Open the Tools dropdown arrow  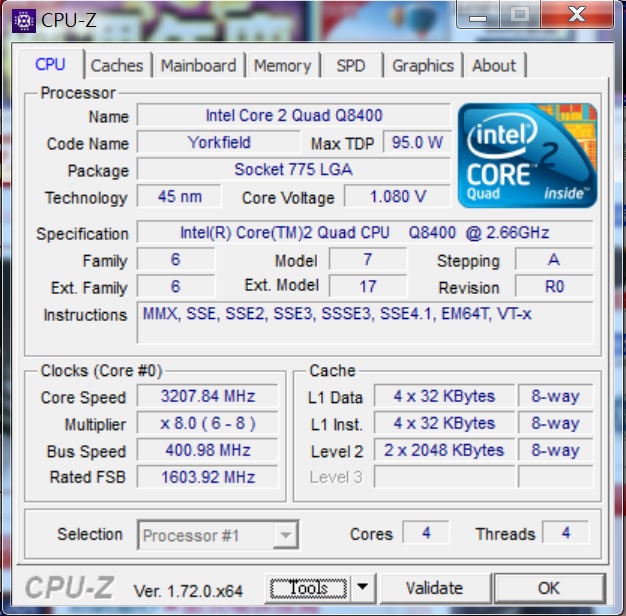(363, 588)
